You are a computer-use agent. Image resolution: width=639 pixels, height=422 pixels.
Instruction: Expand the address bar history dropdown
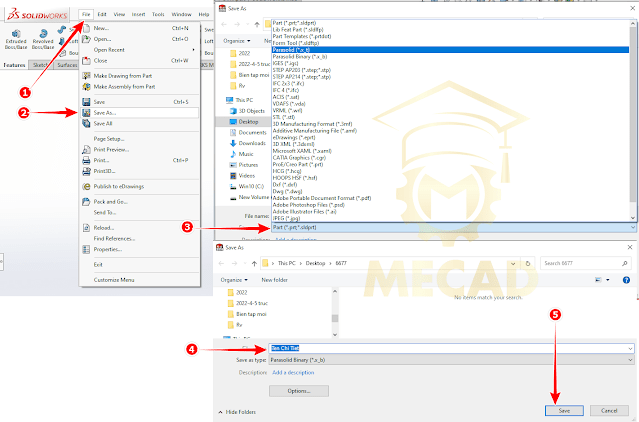coord(513,264)
